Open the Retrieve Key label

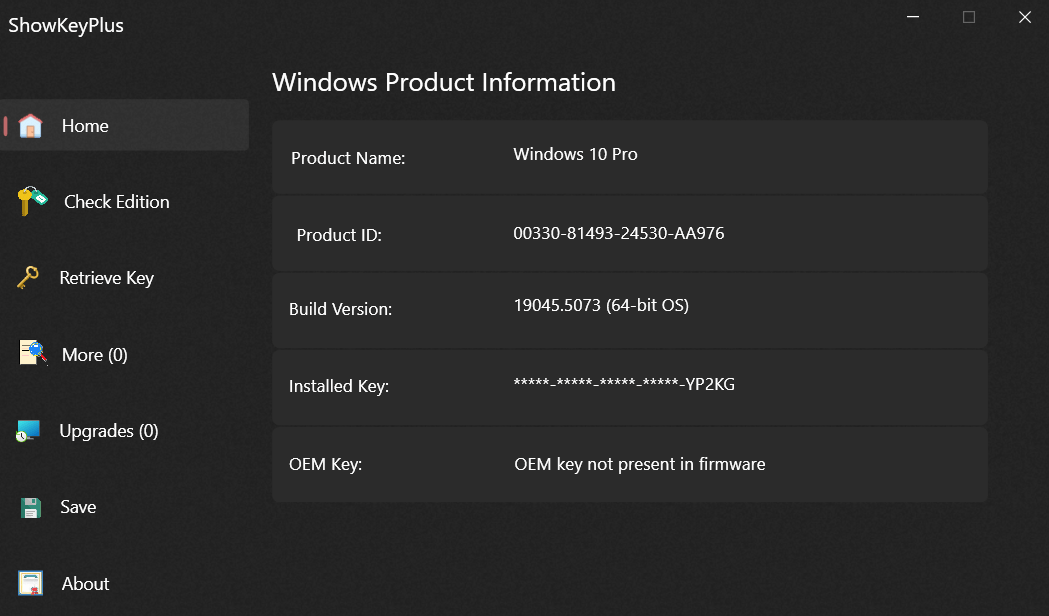click(106, 278)
